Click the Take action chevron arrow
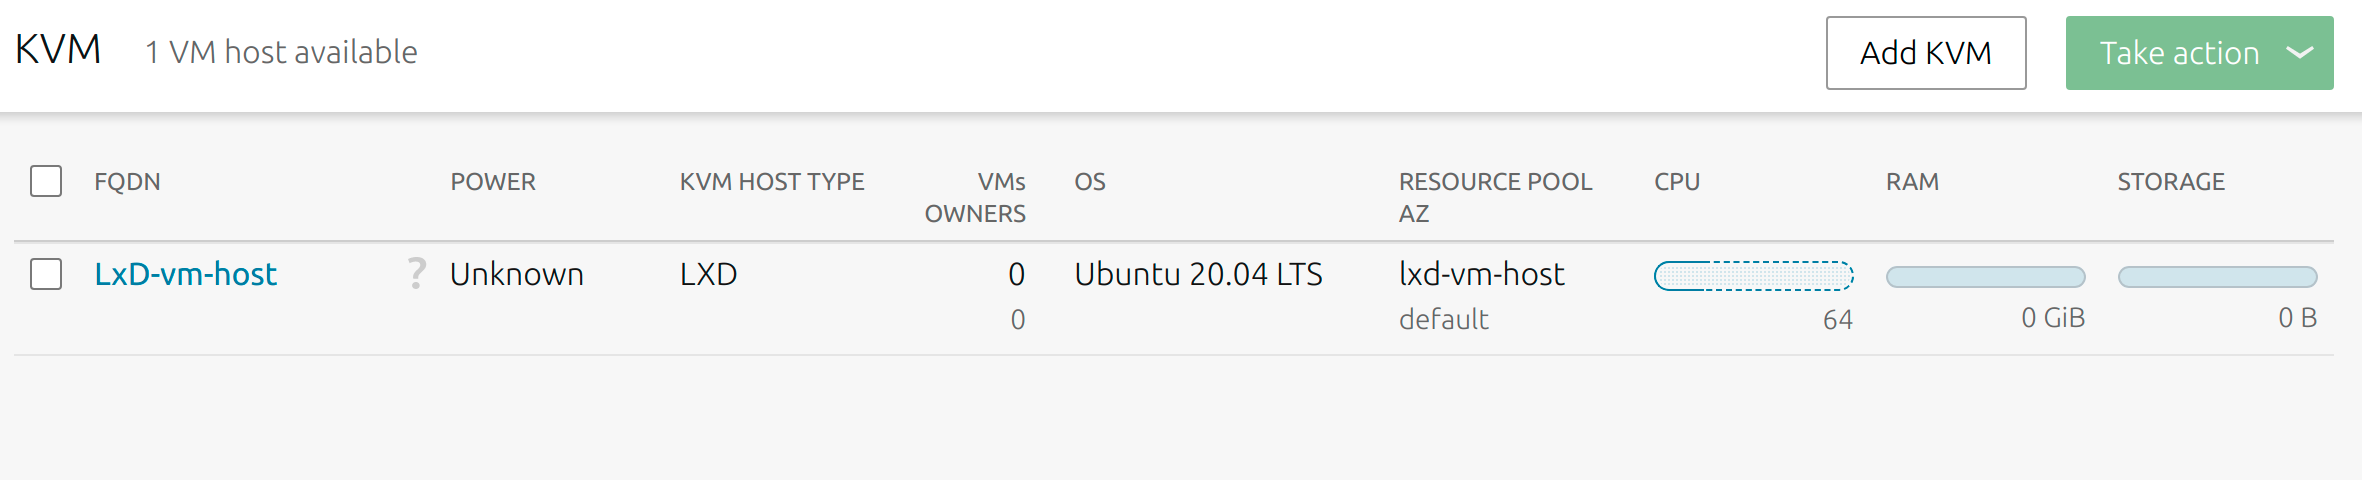 (2300, 53)
